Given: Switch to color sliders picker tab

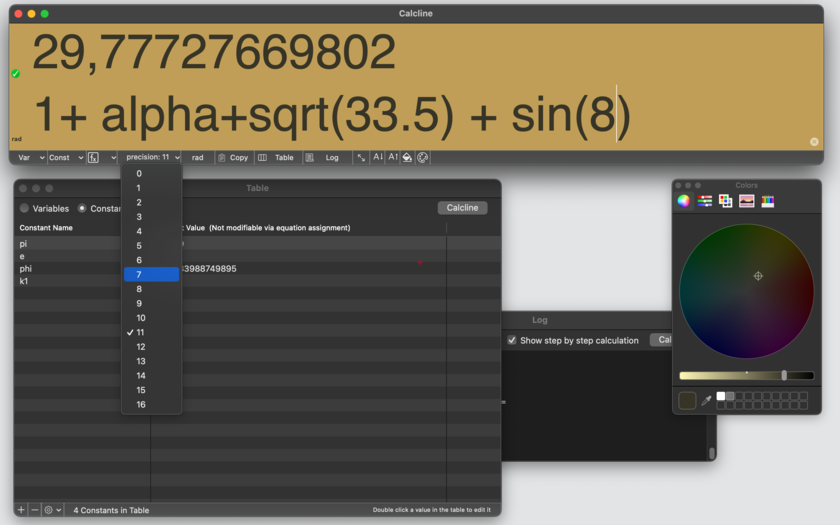Looking at the screenshot, I should tap(704, 201).
